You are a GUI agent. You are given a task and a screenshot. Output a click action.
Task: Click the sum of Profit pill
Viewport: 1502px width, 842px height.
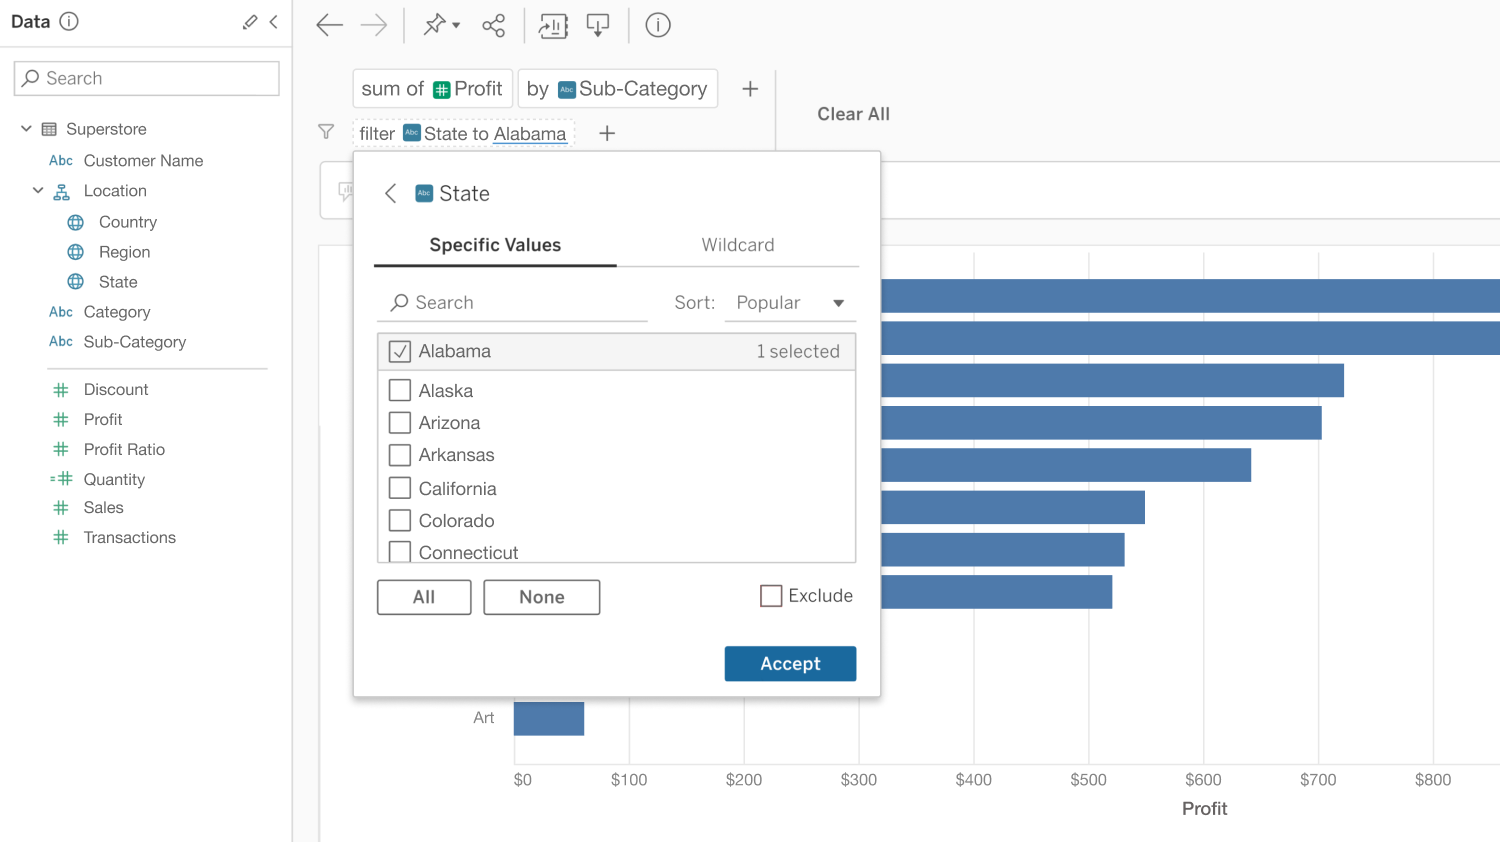[x=432, y=89]
